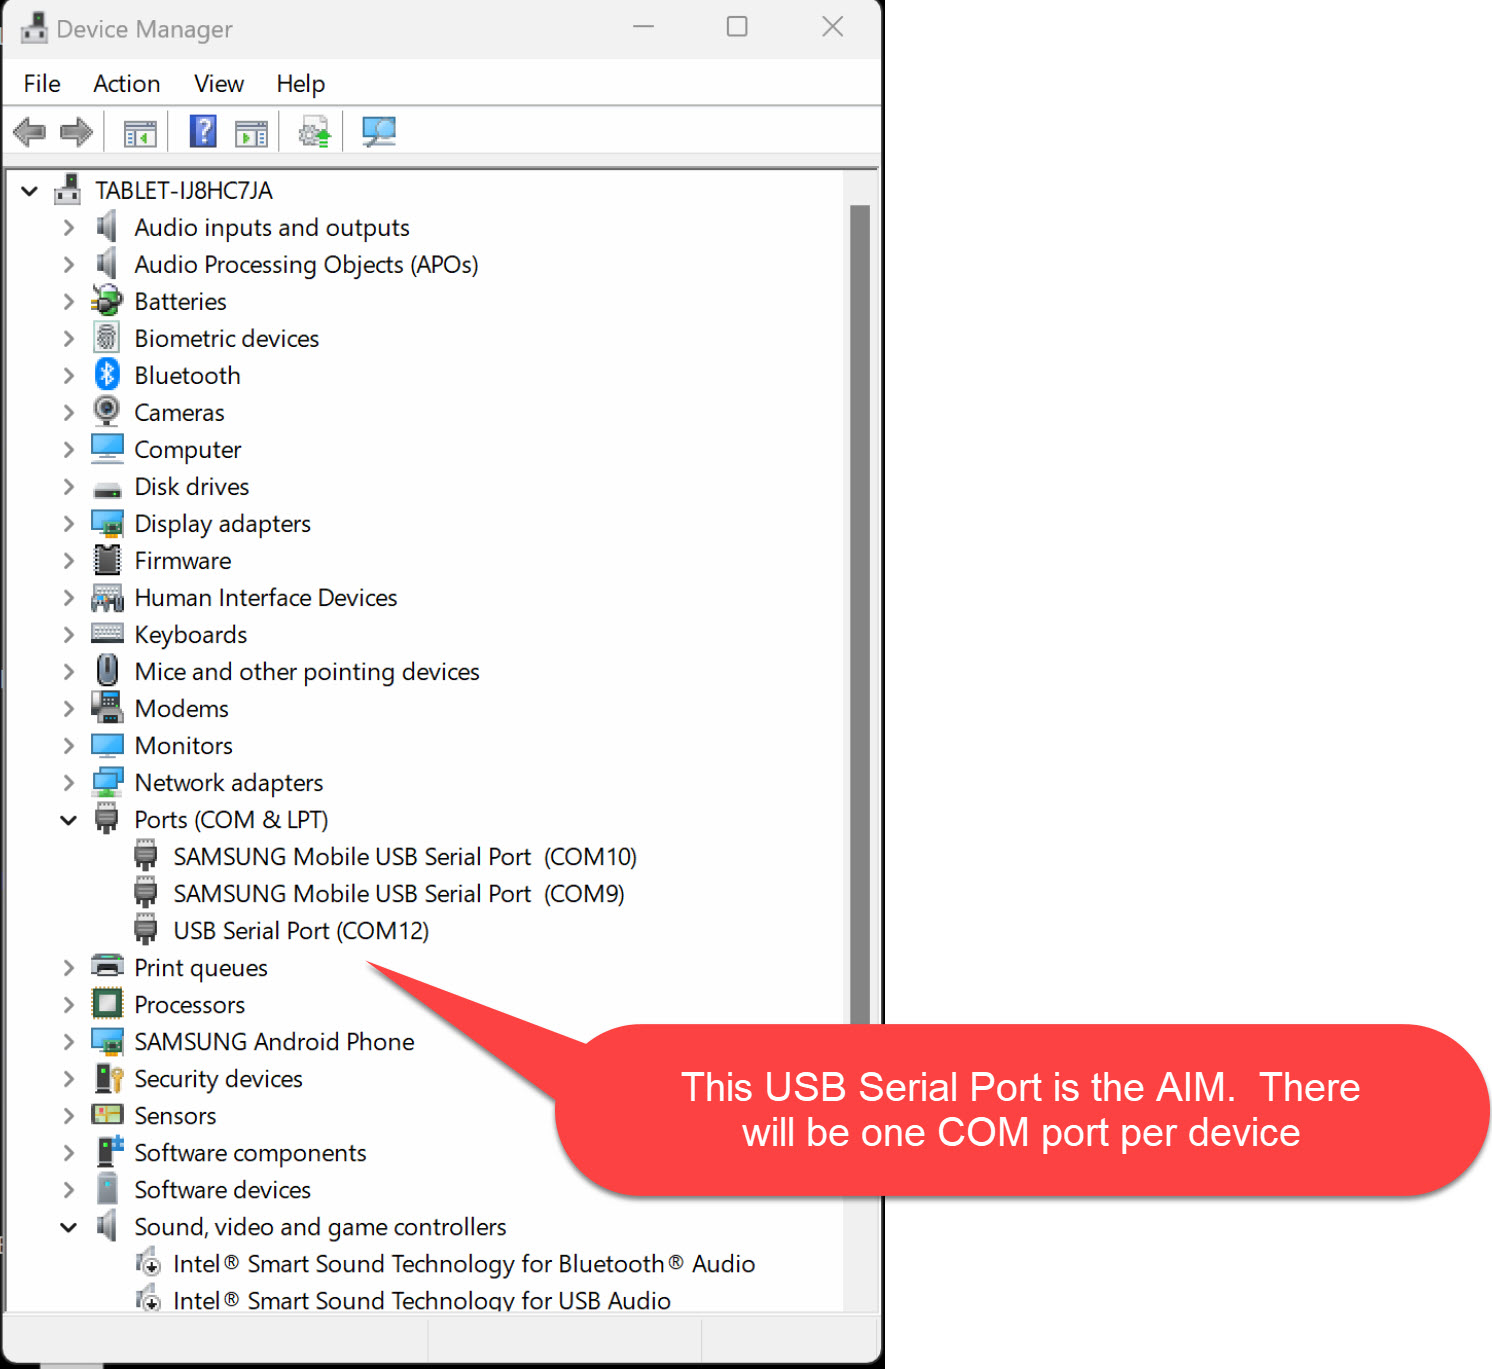Expand the Software devices chevron
The image size is (1492, 1369).
[x=68, y=1189]
